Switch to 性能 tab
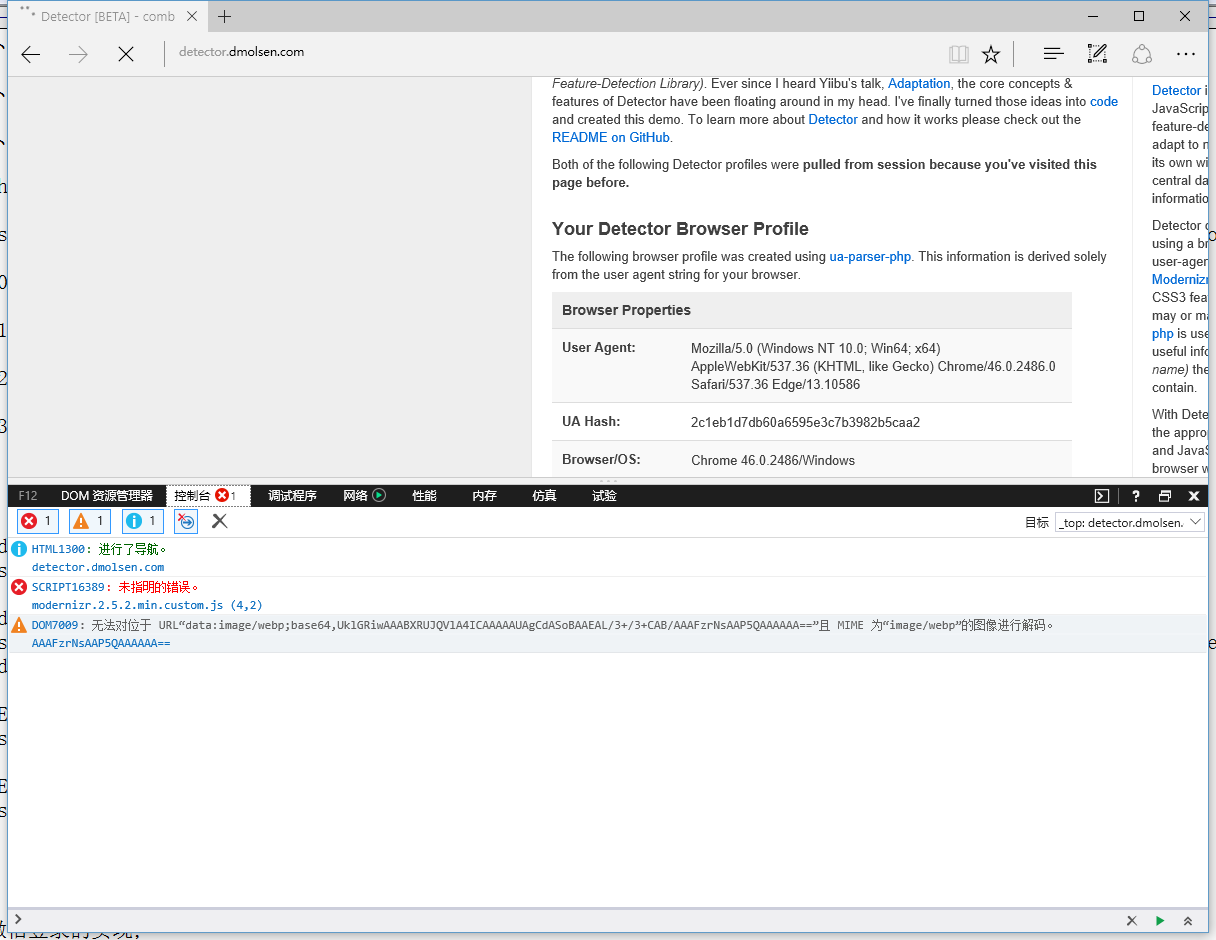The width and height of the screenshot is (1216, 940). tap(424, 496)
